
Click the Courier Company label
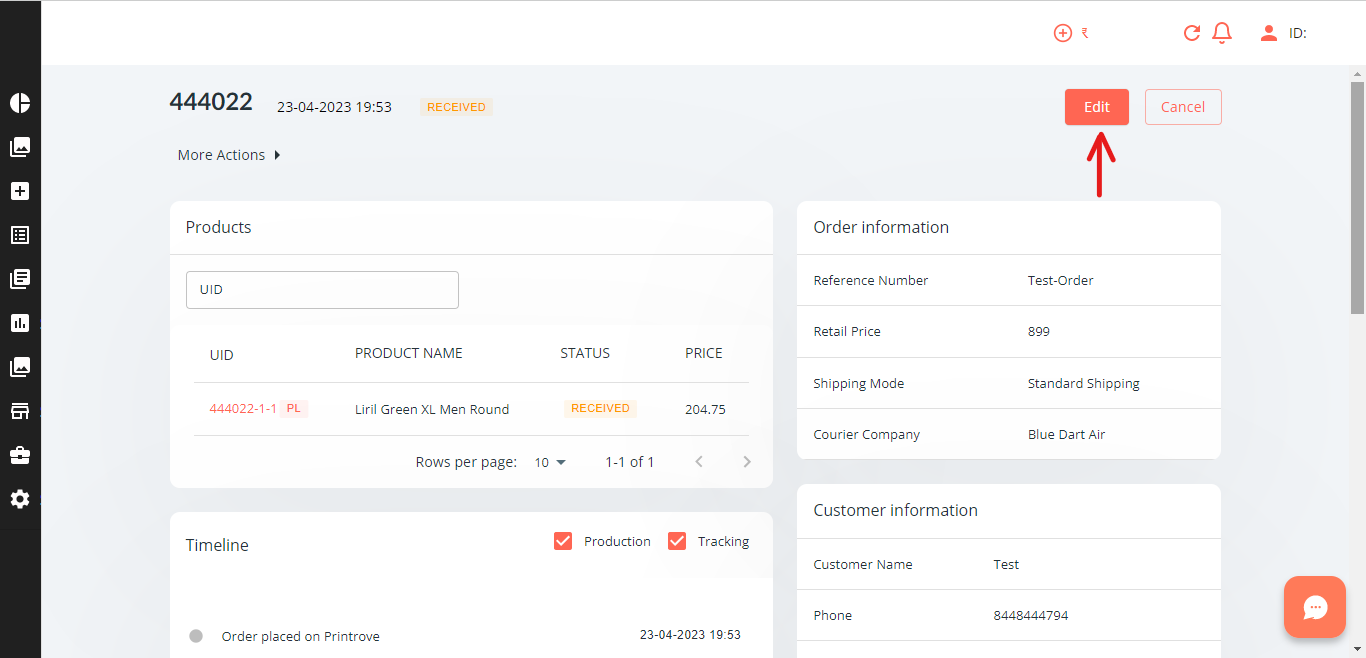tap(866, 434)
